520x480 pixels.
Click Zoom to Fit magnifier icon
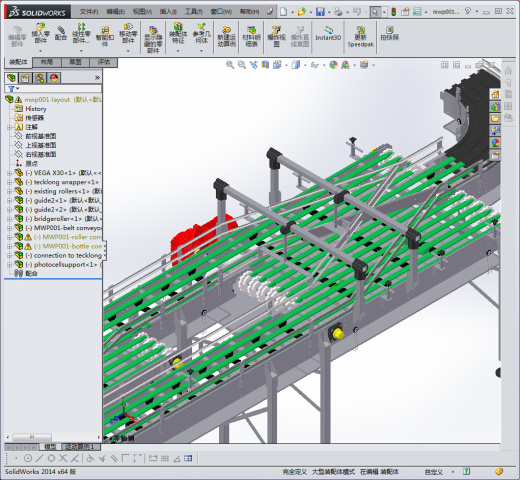pos(230,65)
